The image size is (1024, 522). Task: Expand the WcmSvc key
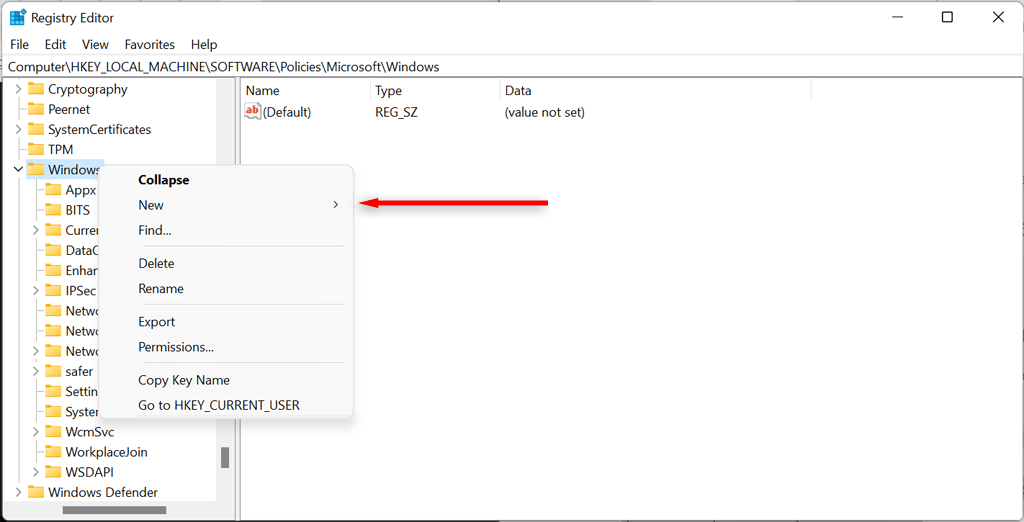(36, 432)
